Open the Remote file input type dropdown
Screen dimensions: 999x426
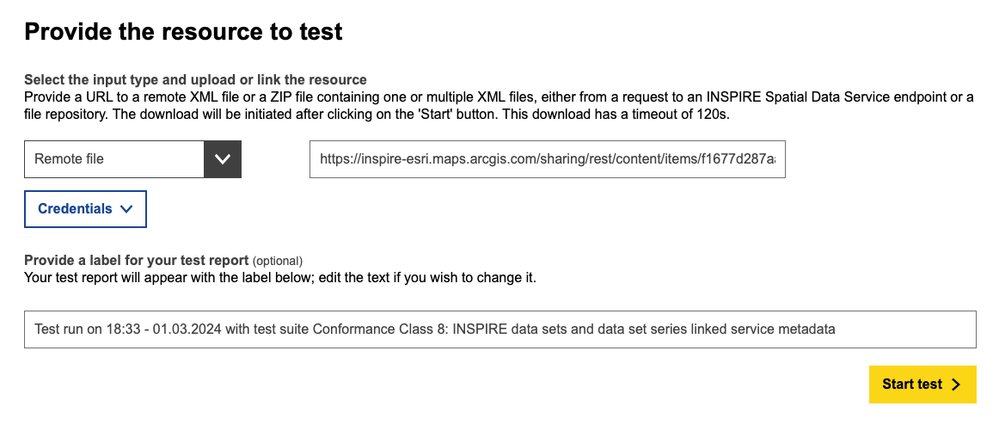tap(132, 159)
